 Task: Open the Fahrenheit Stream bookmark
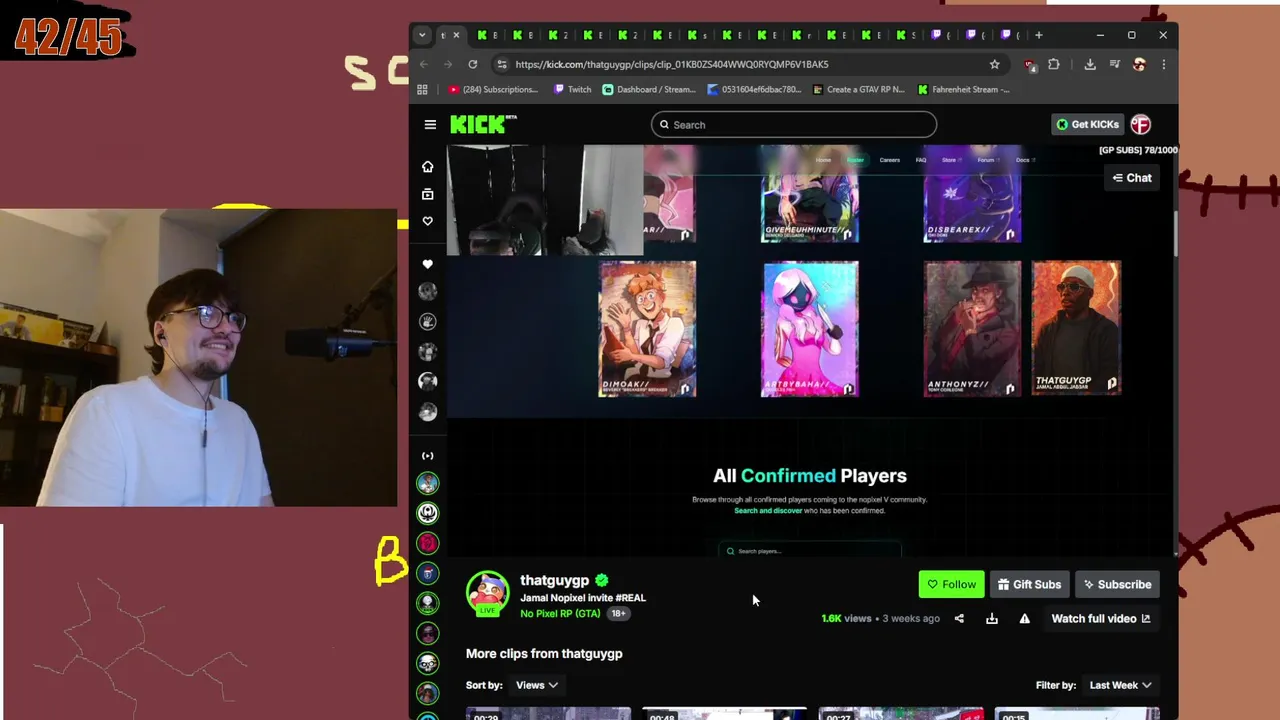pos(964,89)
